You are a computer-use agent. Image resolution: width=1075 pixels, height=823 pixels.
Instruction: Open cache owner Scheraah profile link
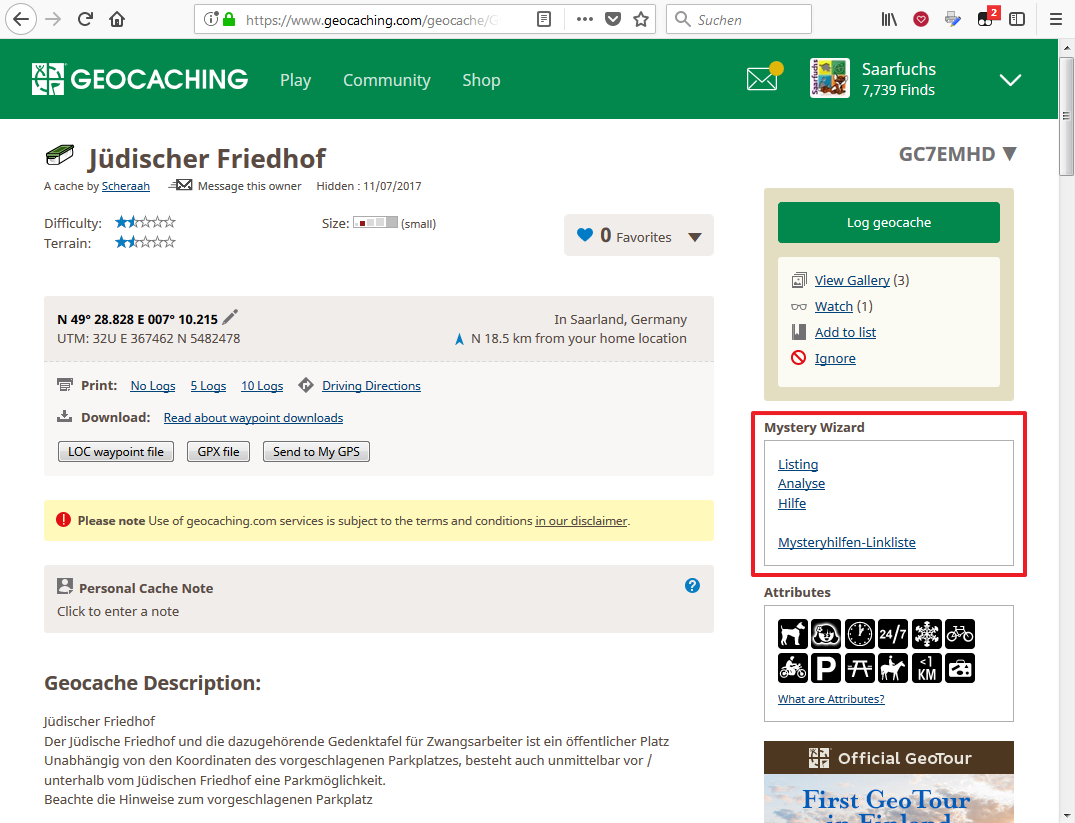[125, 186]
